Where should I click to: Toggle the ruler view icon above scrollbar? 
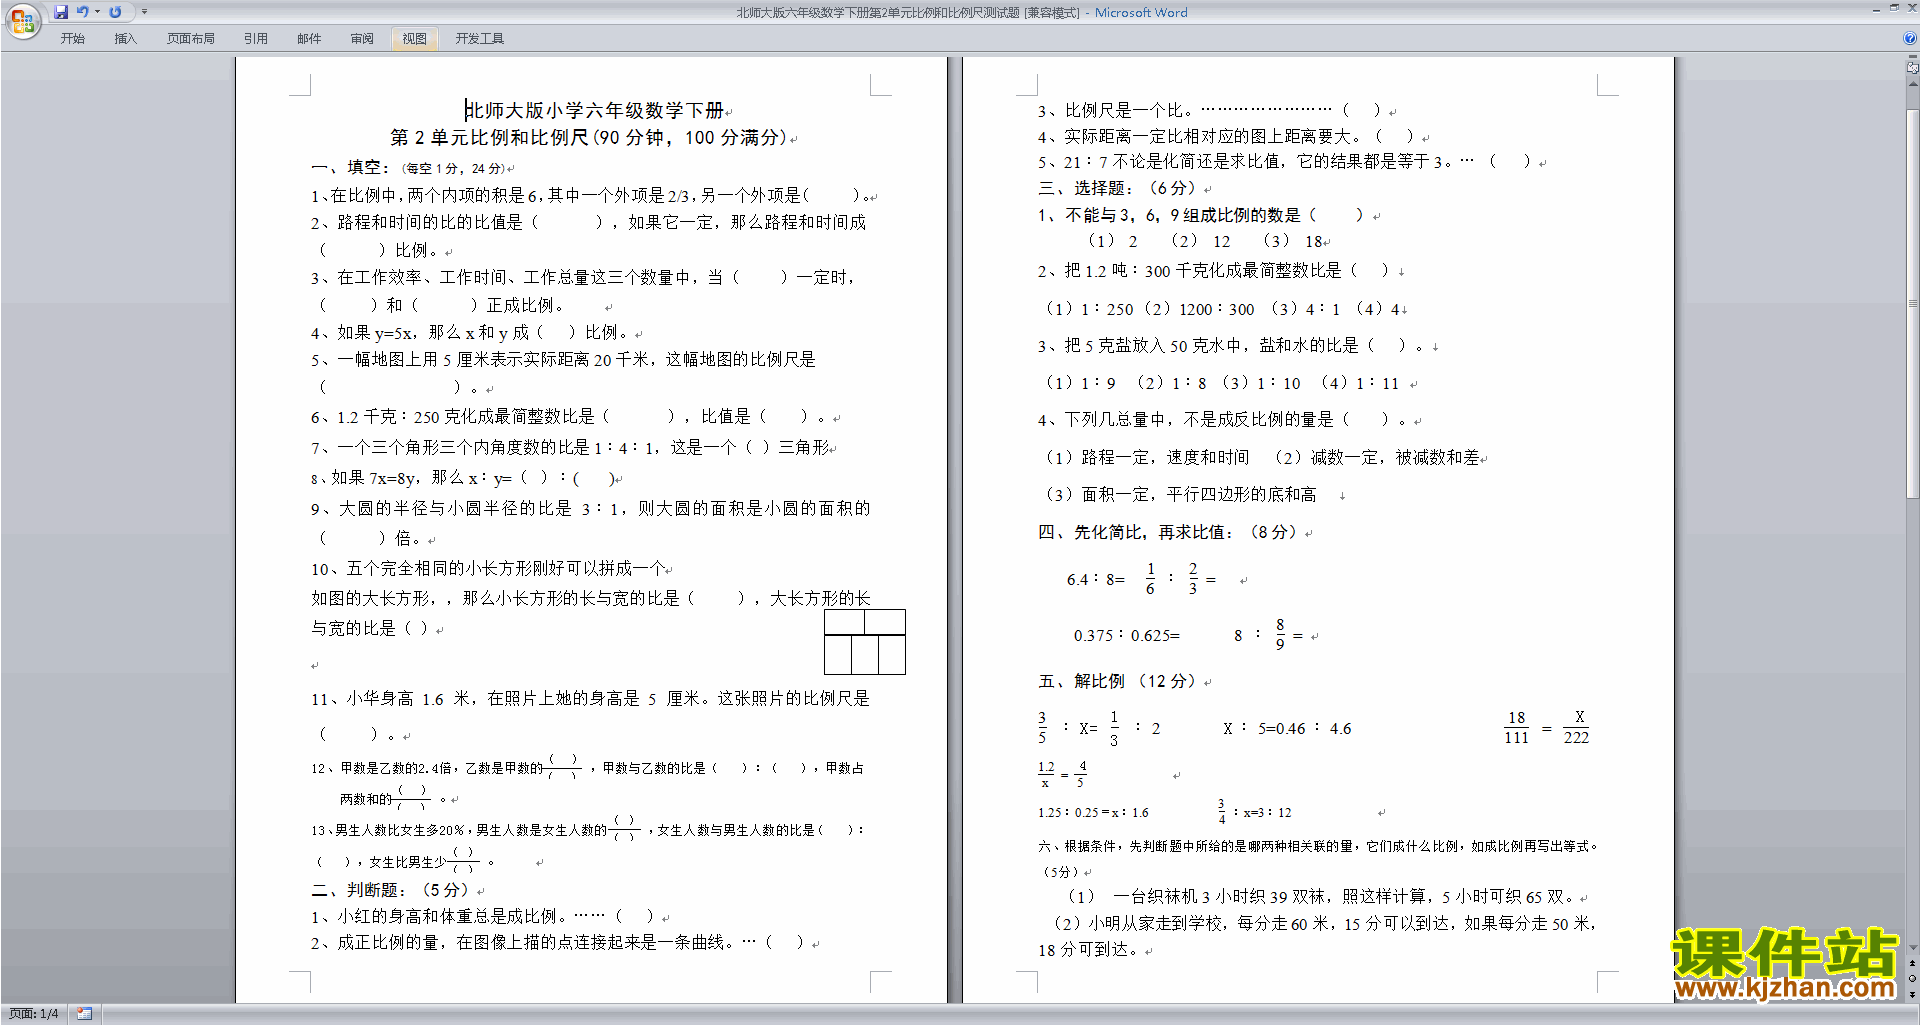click(1912, 68)
